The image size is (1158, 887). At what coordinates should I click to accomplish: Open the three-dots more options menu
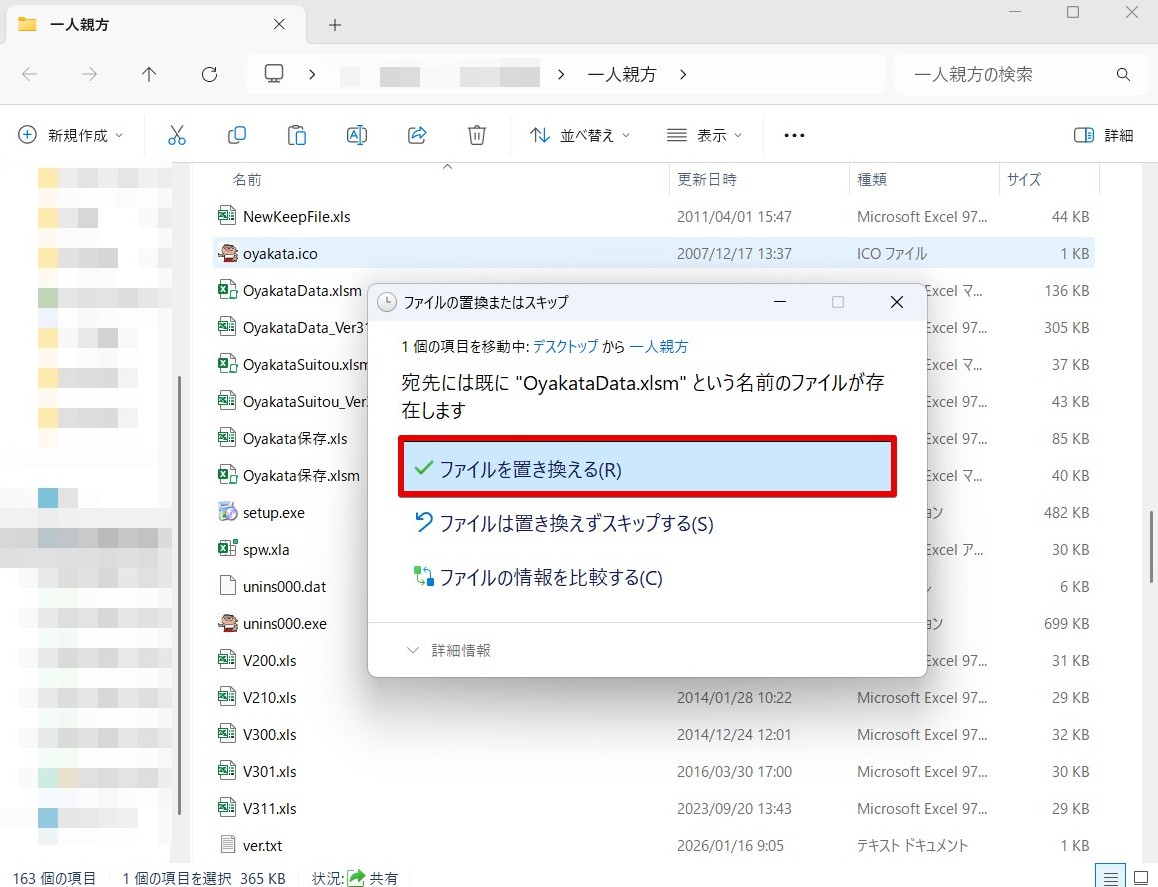[794, 135]
